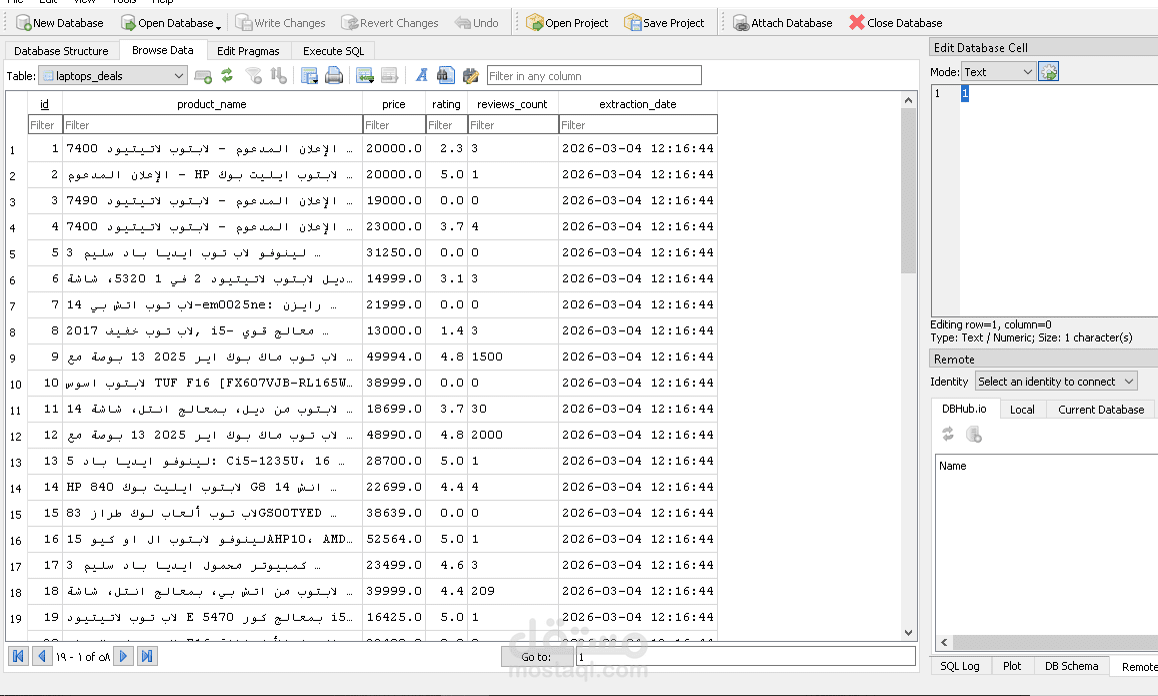Screen dimensions: 1158x696
Task: Refresh the table data with green arrows icon
Action: pyautogui.click(x=227, y=75)
